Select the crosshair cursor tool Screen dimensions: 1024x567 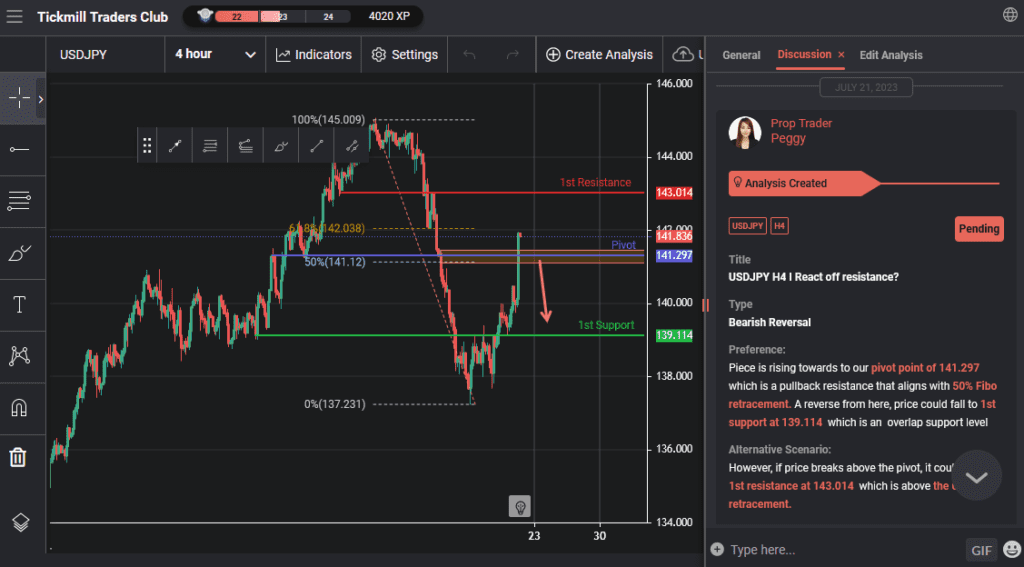point(19,99)
